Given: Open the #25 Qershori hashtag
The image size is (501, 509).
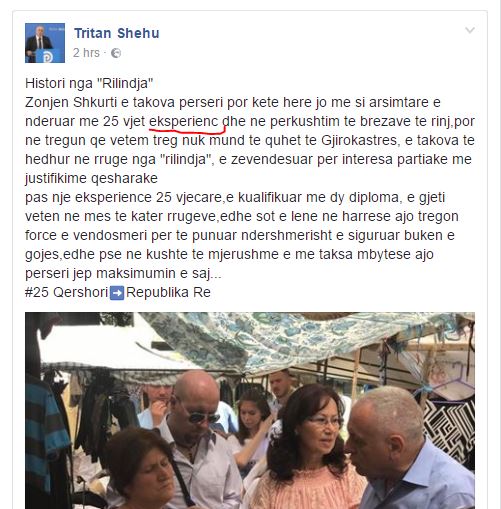Looking at the screenshot, I should click(67, 292).
